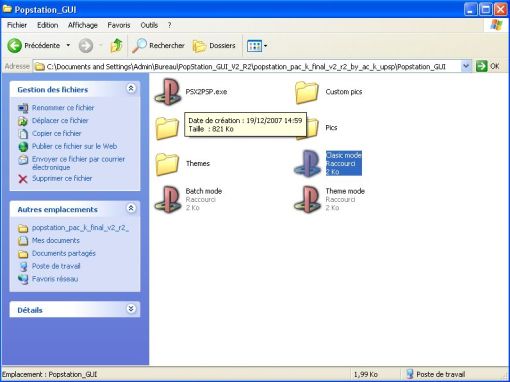Click Copier ce fichier
Viewport: 510px width, 382px height.
(56, 133)
